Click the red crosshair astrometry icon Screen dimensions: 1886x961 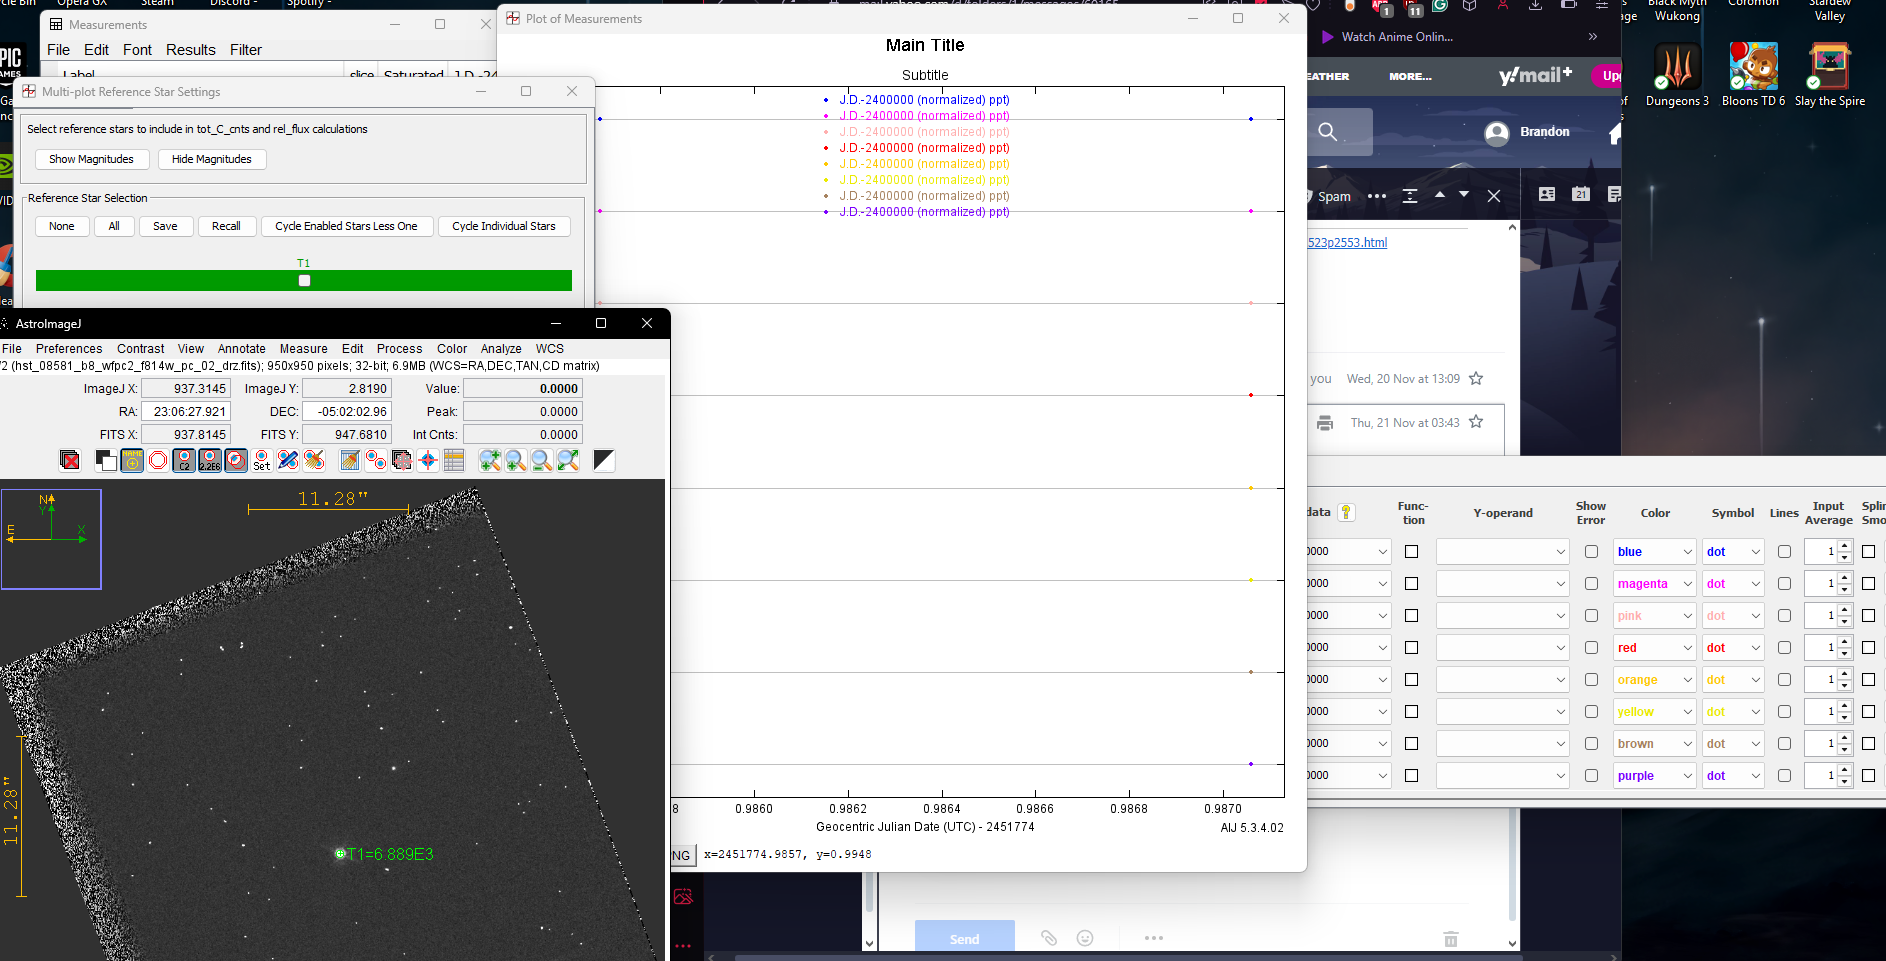(x=428, y=460)
